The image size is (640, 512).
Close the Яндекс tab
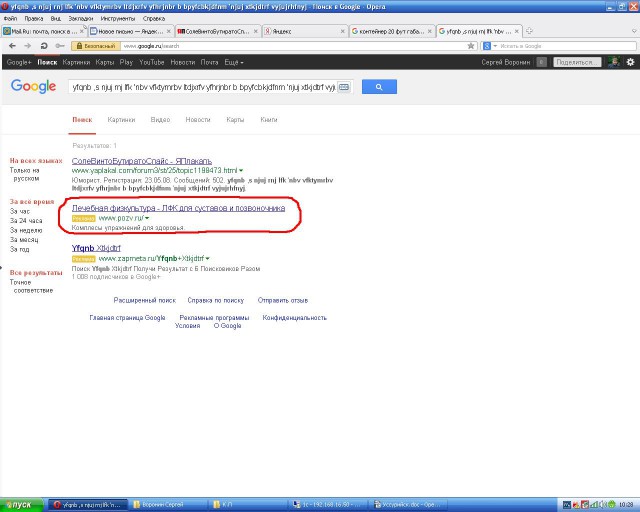(x=342, y=31)
